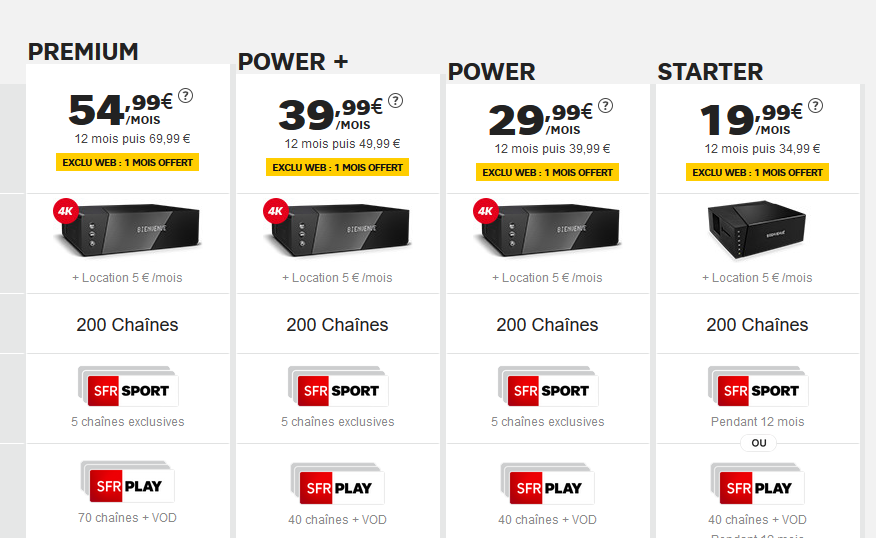Image resolution: width=876 pixels, height=538 pixels.
Task: Select the Power + offer heading
Action: point(293,62)
